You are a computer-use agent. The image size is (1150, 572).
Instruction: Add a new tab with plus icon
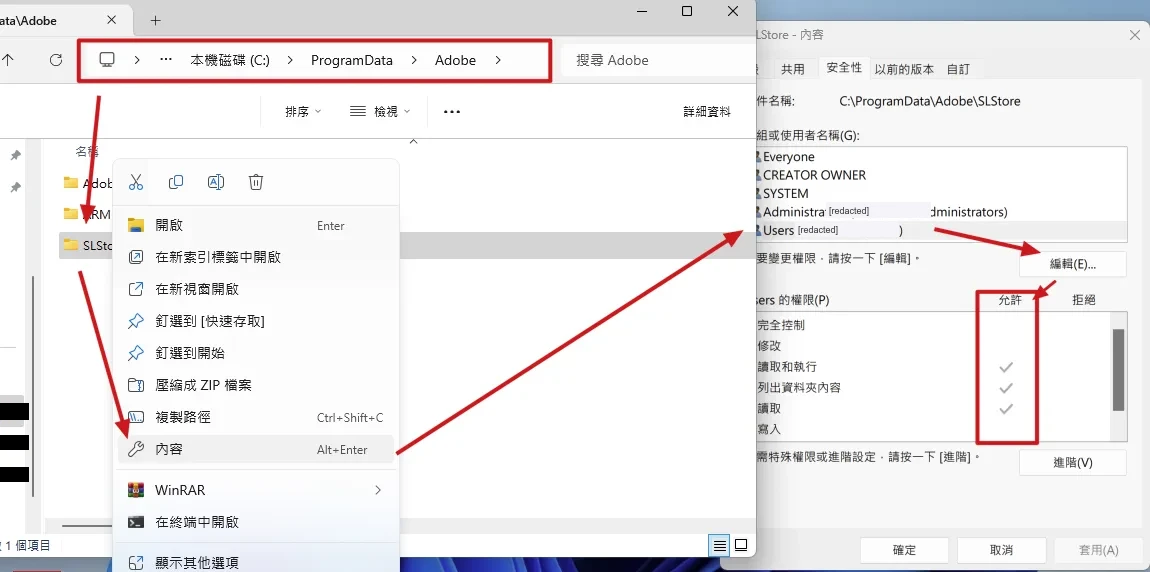coord(155,21)
